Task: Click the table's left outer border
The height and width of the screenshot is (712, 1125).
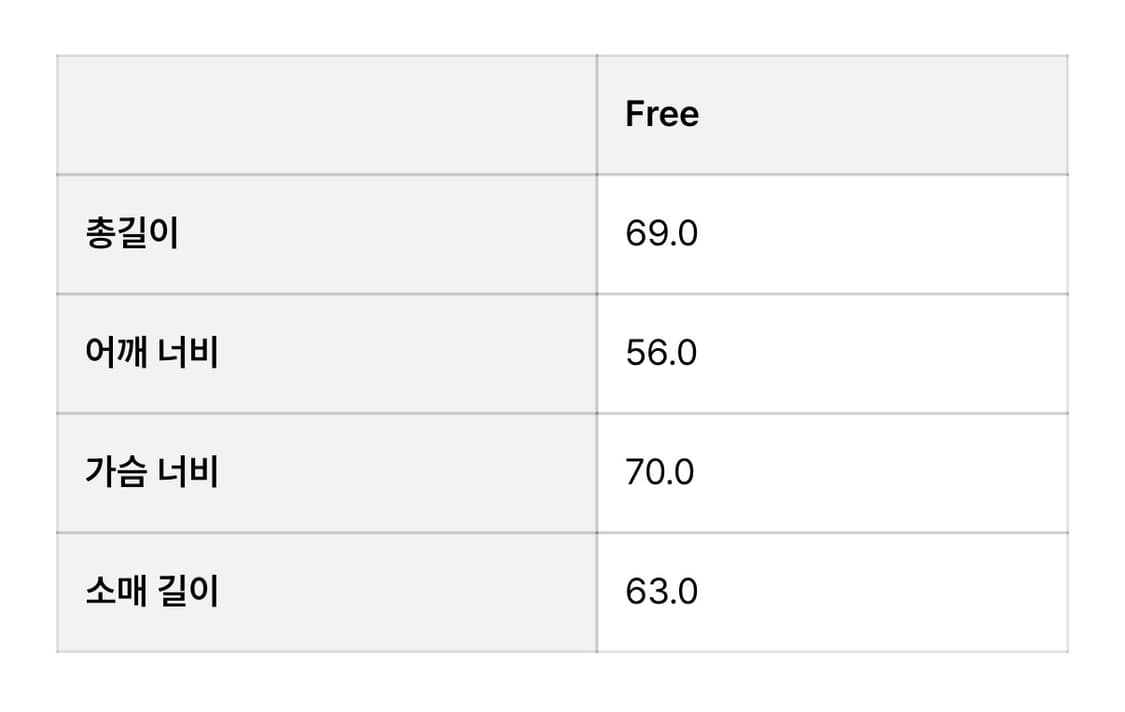Action: [x=57, y=353]
